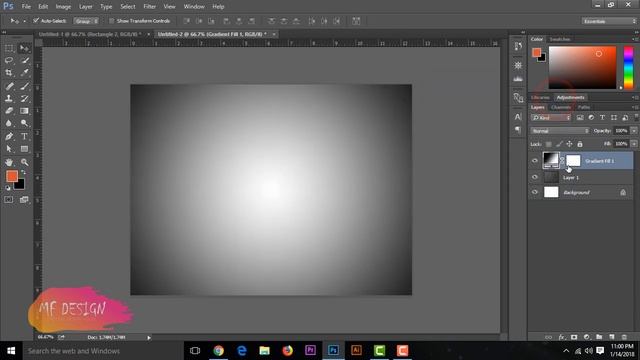This screenshot has width=640, height=360.
Task: Open the Move tool preset picker
Action: coord(24,21)
